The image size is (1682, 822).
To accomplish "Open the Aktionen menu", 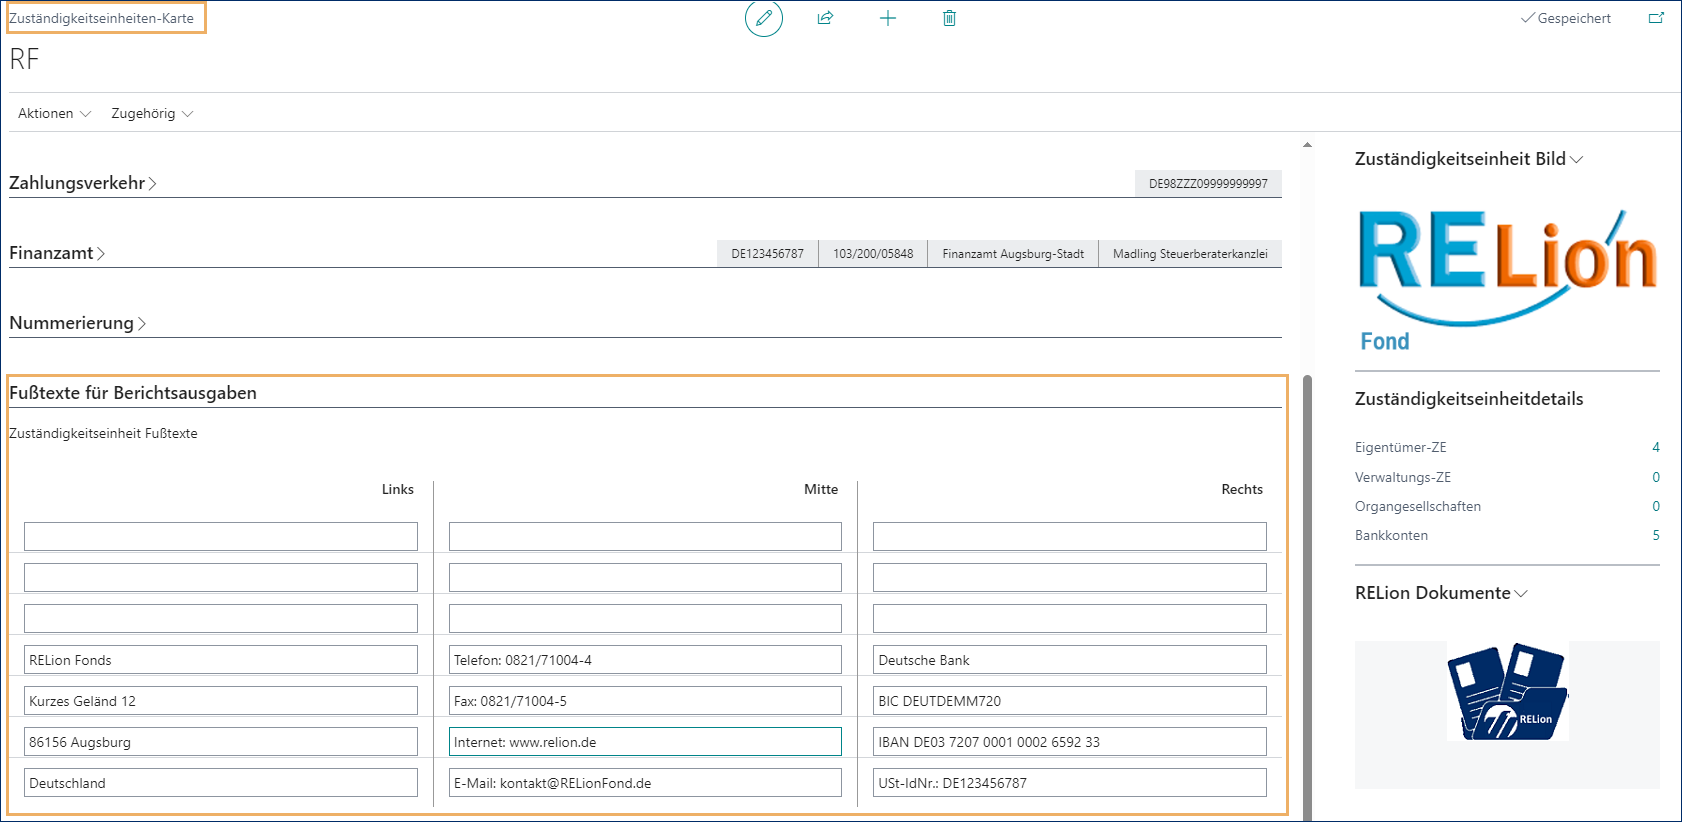I will tap(54, 114).
